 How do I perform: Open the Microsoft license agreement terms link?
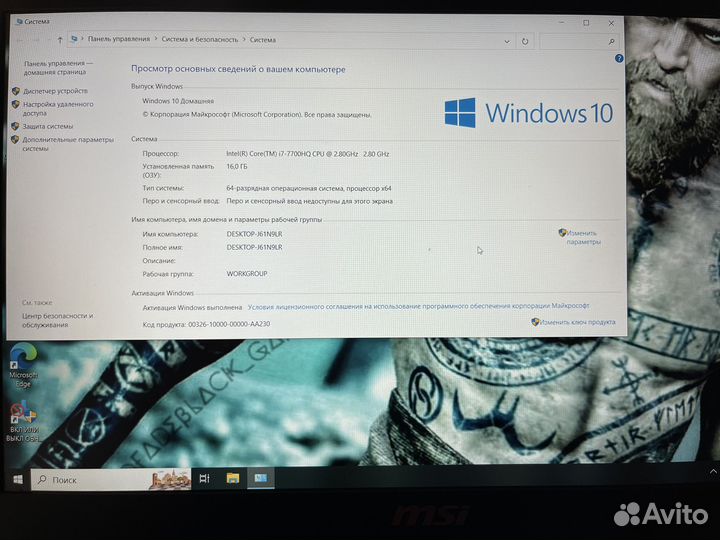pos(418,306)
